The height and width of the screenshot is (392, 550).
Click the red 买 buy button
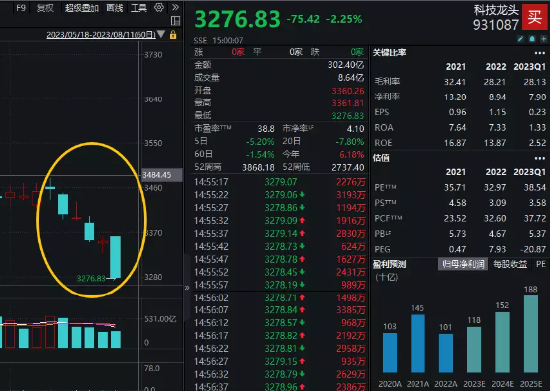(x=534, y=17)
